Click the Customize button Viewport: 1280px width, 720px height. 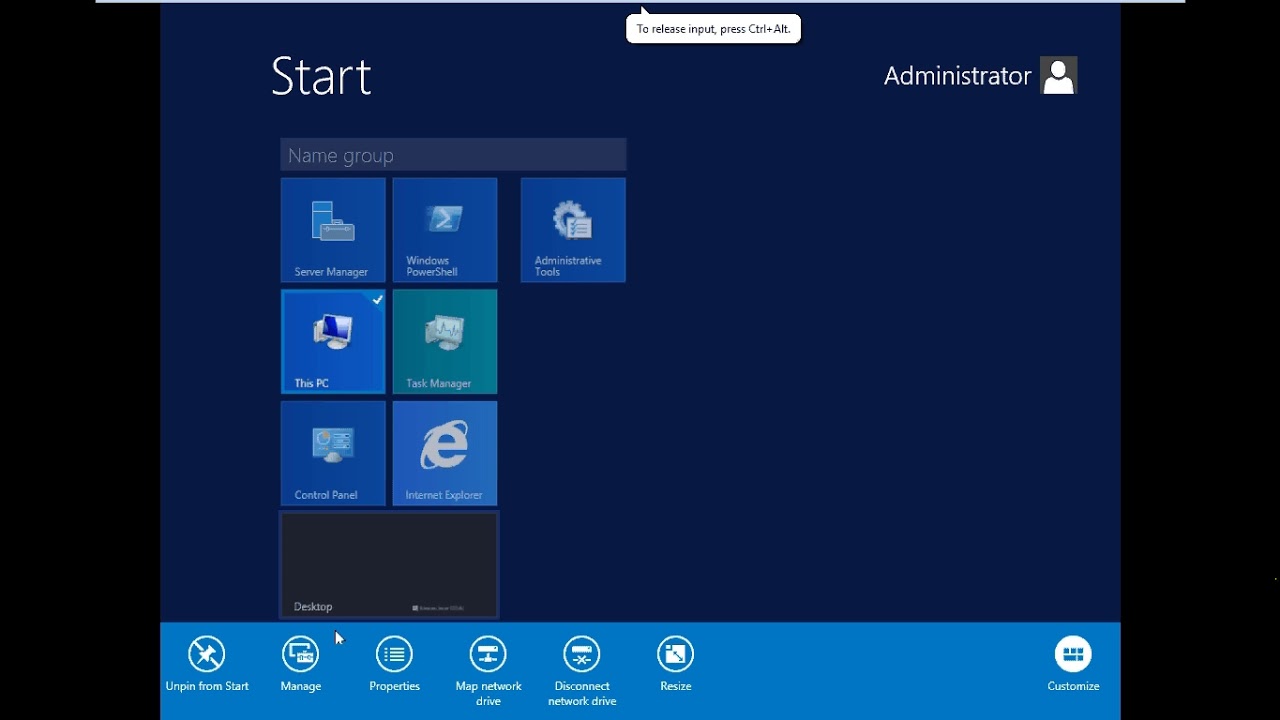(1073, 665)
